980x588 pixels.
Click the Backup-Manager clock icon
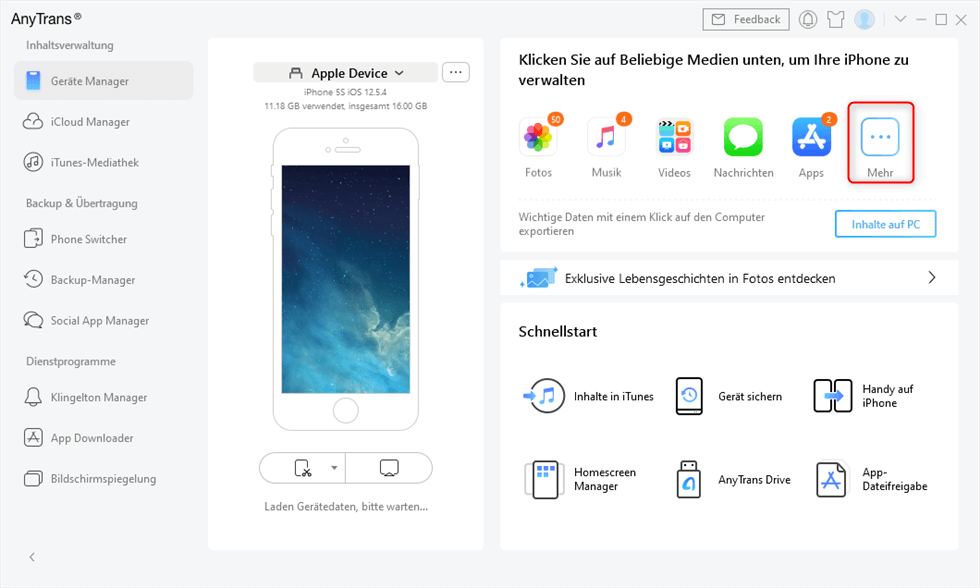[33, 279]
